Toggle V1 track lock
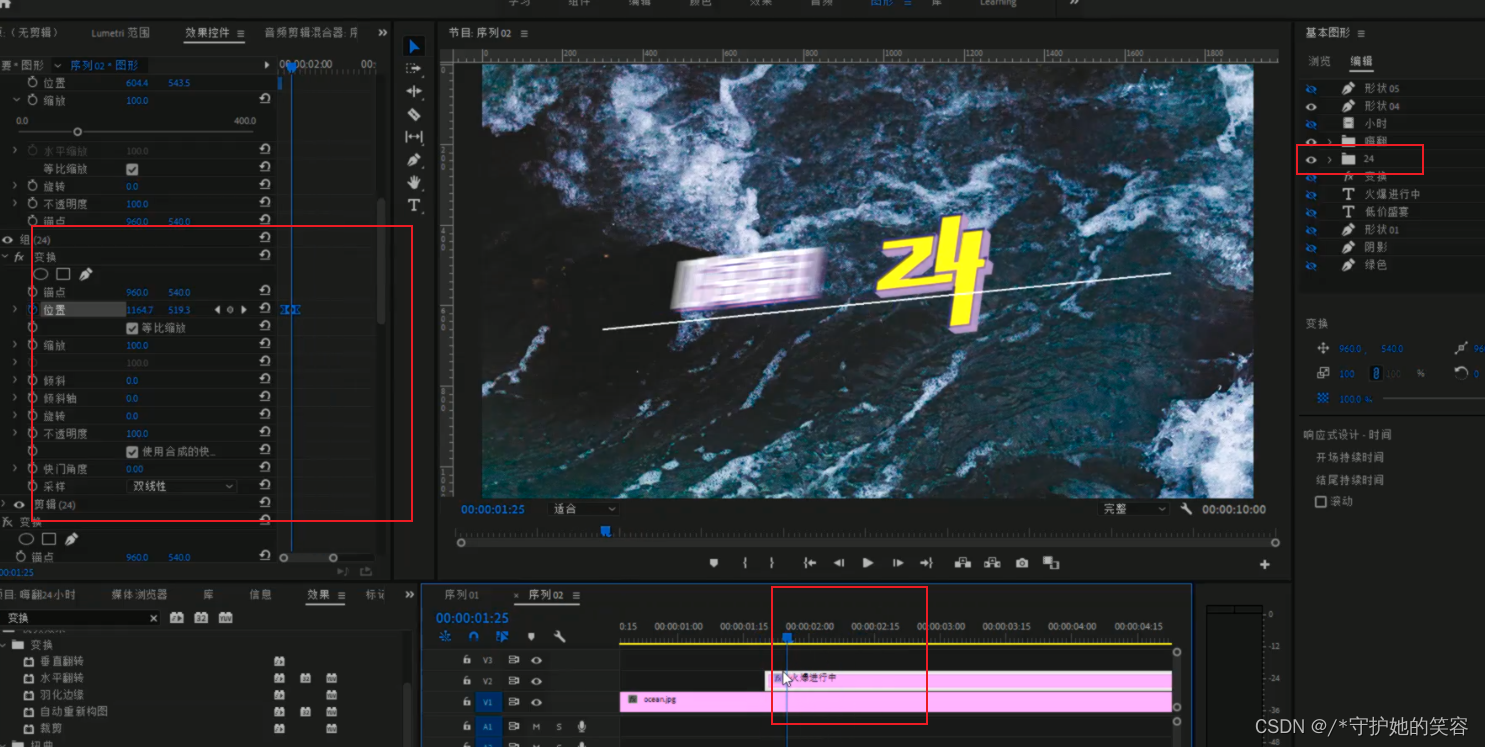 point(466,702)
